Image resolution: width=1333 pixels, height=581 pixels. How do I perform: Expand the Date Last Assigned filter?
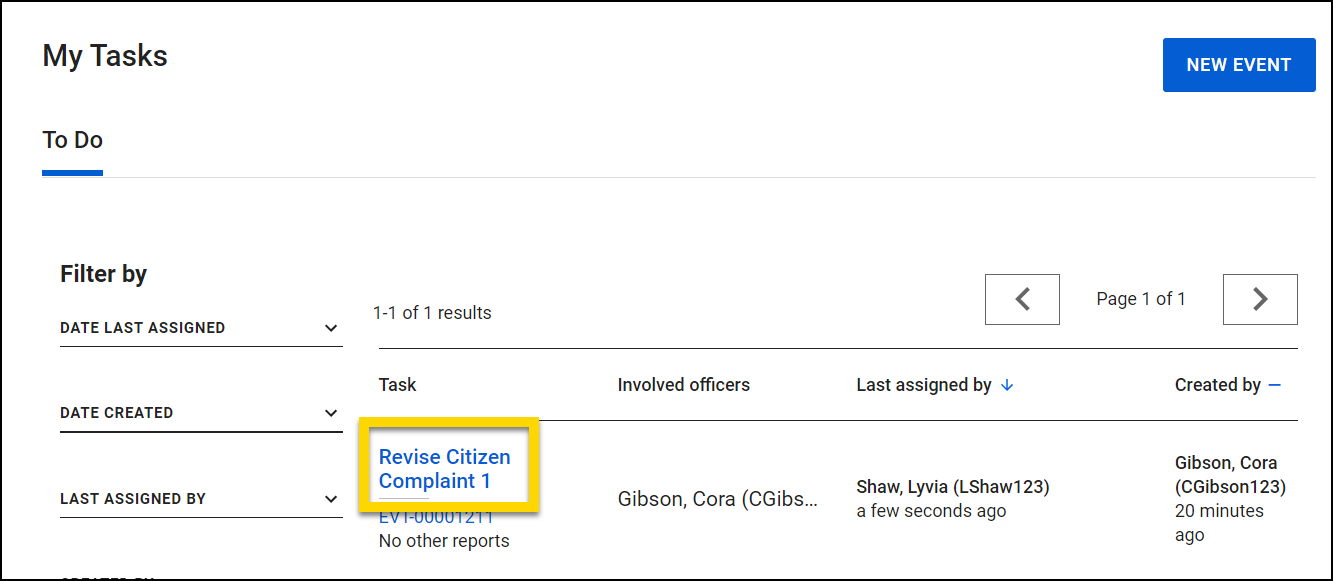(200, 327)
